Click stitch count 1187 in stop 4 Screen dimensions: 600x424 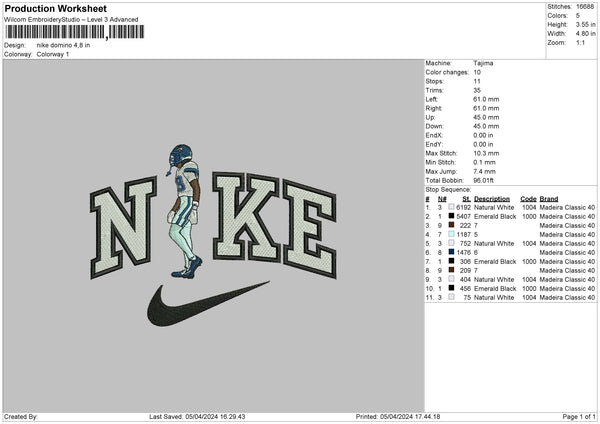pos(463,234)
